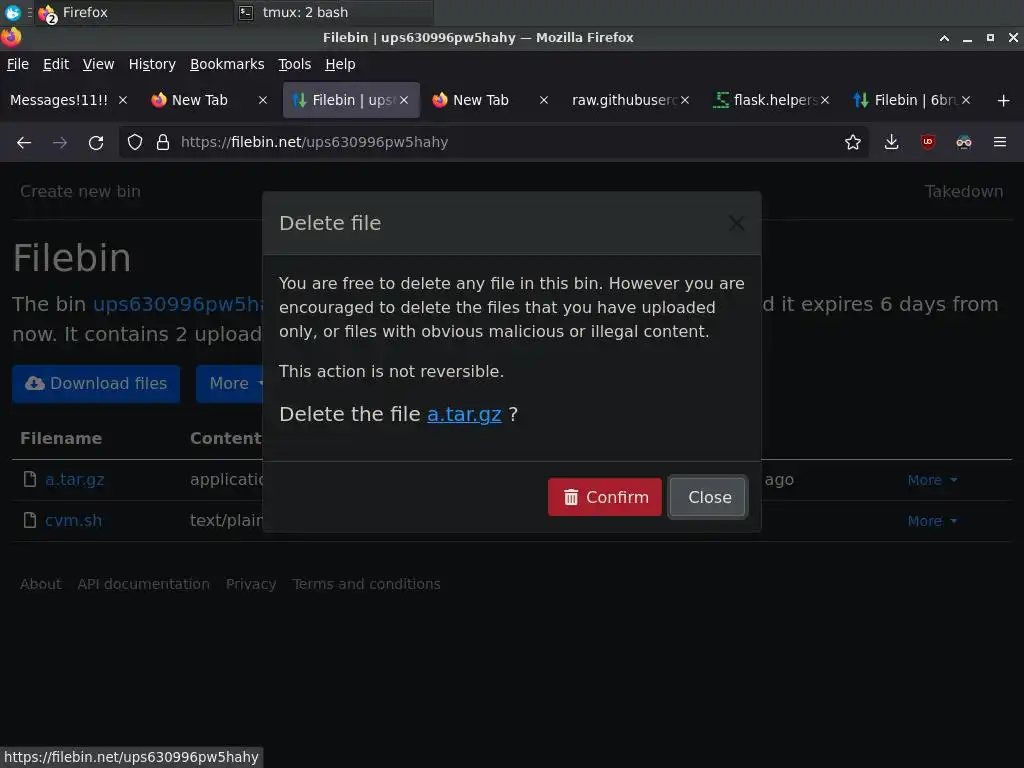Screen dimensions: 1024x768
Task: Click the bin name ups630996pw5hahy link
Action: (178, 304)
